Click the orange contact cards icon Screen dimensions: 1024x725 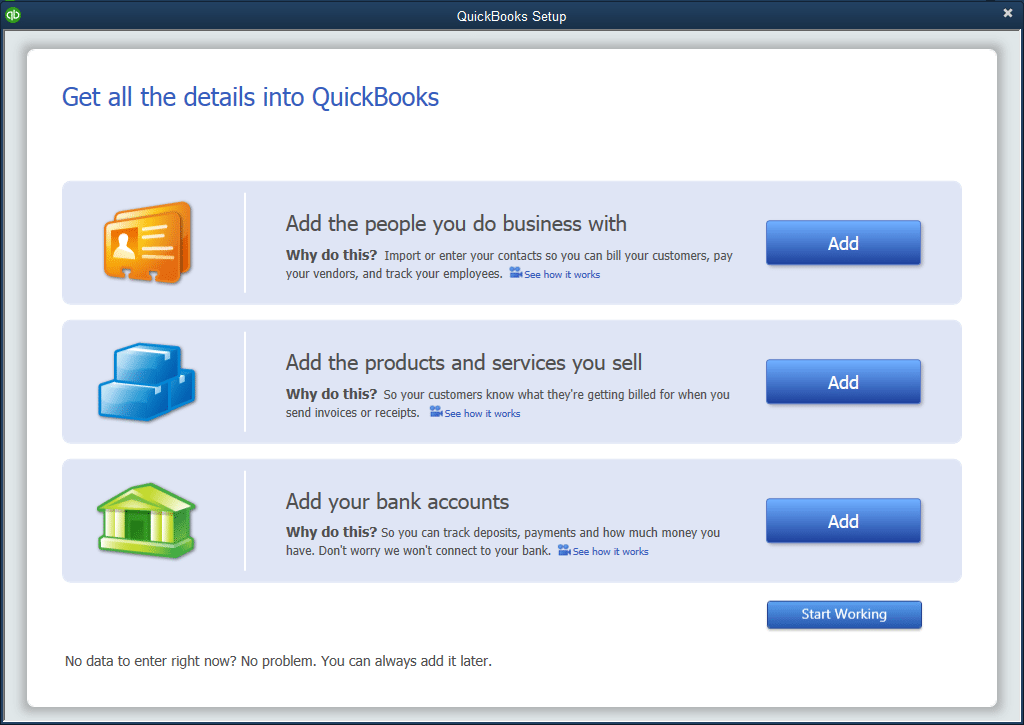coord(148,242)
